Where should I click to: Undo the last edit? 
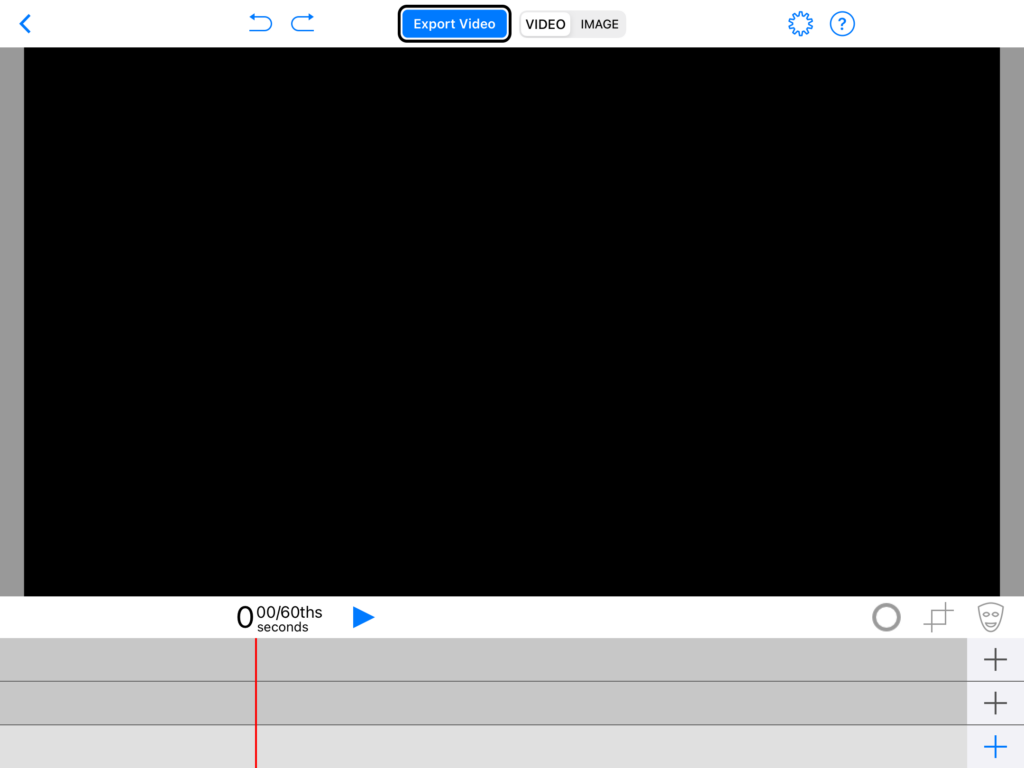tap(260, 23)
